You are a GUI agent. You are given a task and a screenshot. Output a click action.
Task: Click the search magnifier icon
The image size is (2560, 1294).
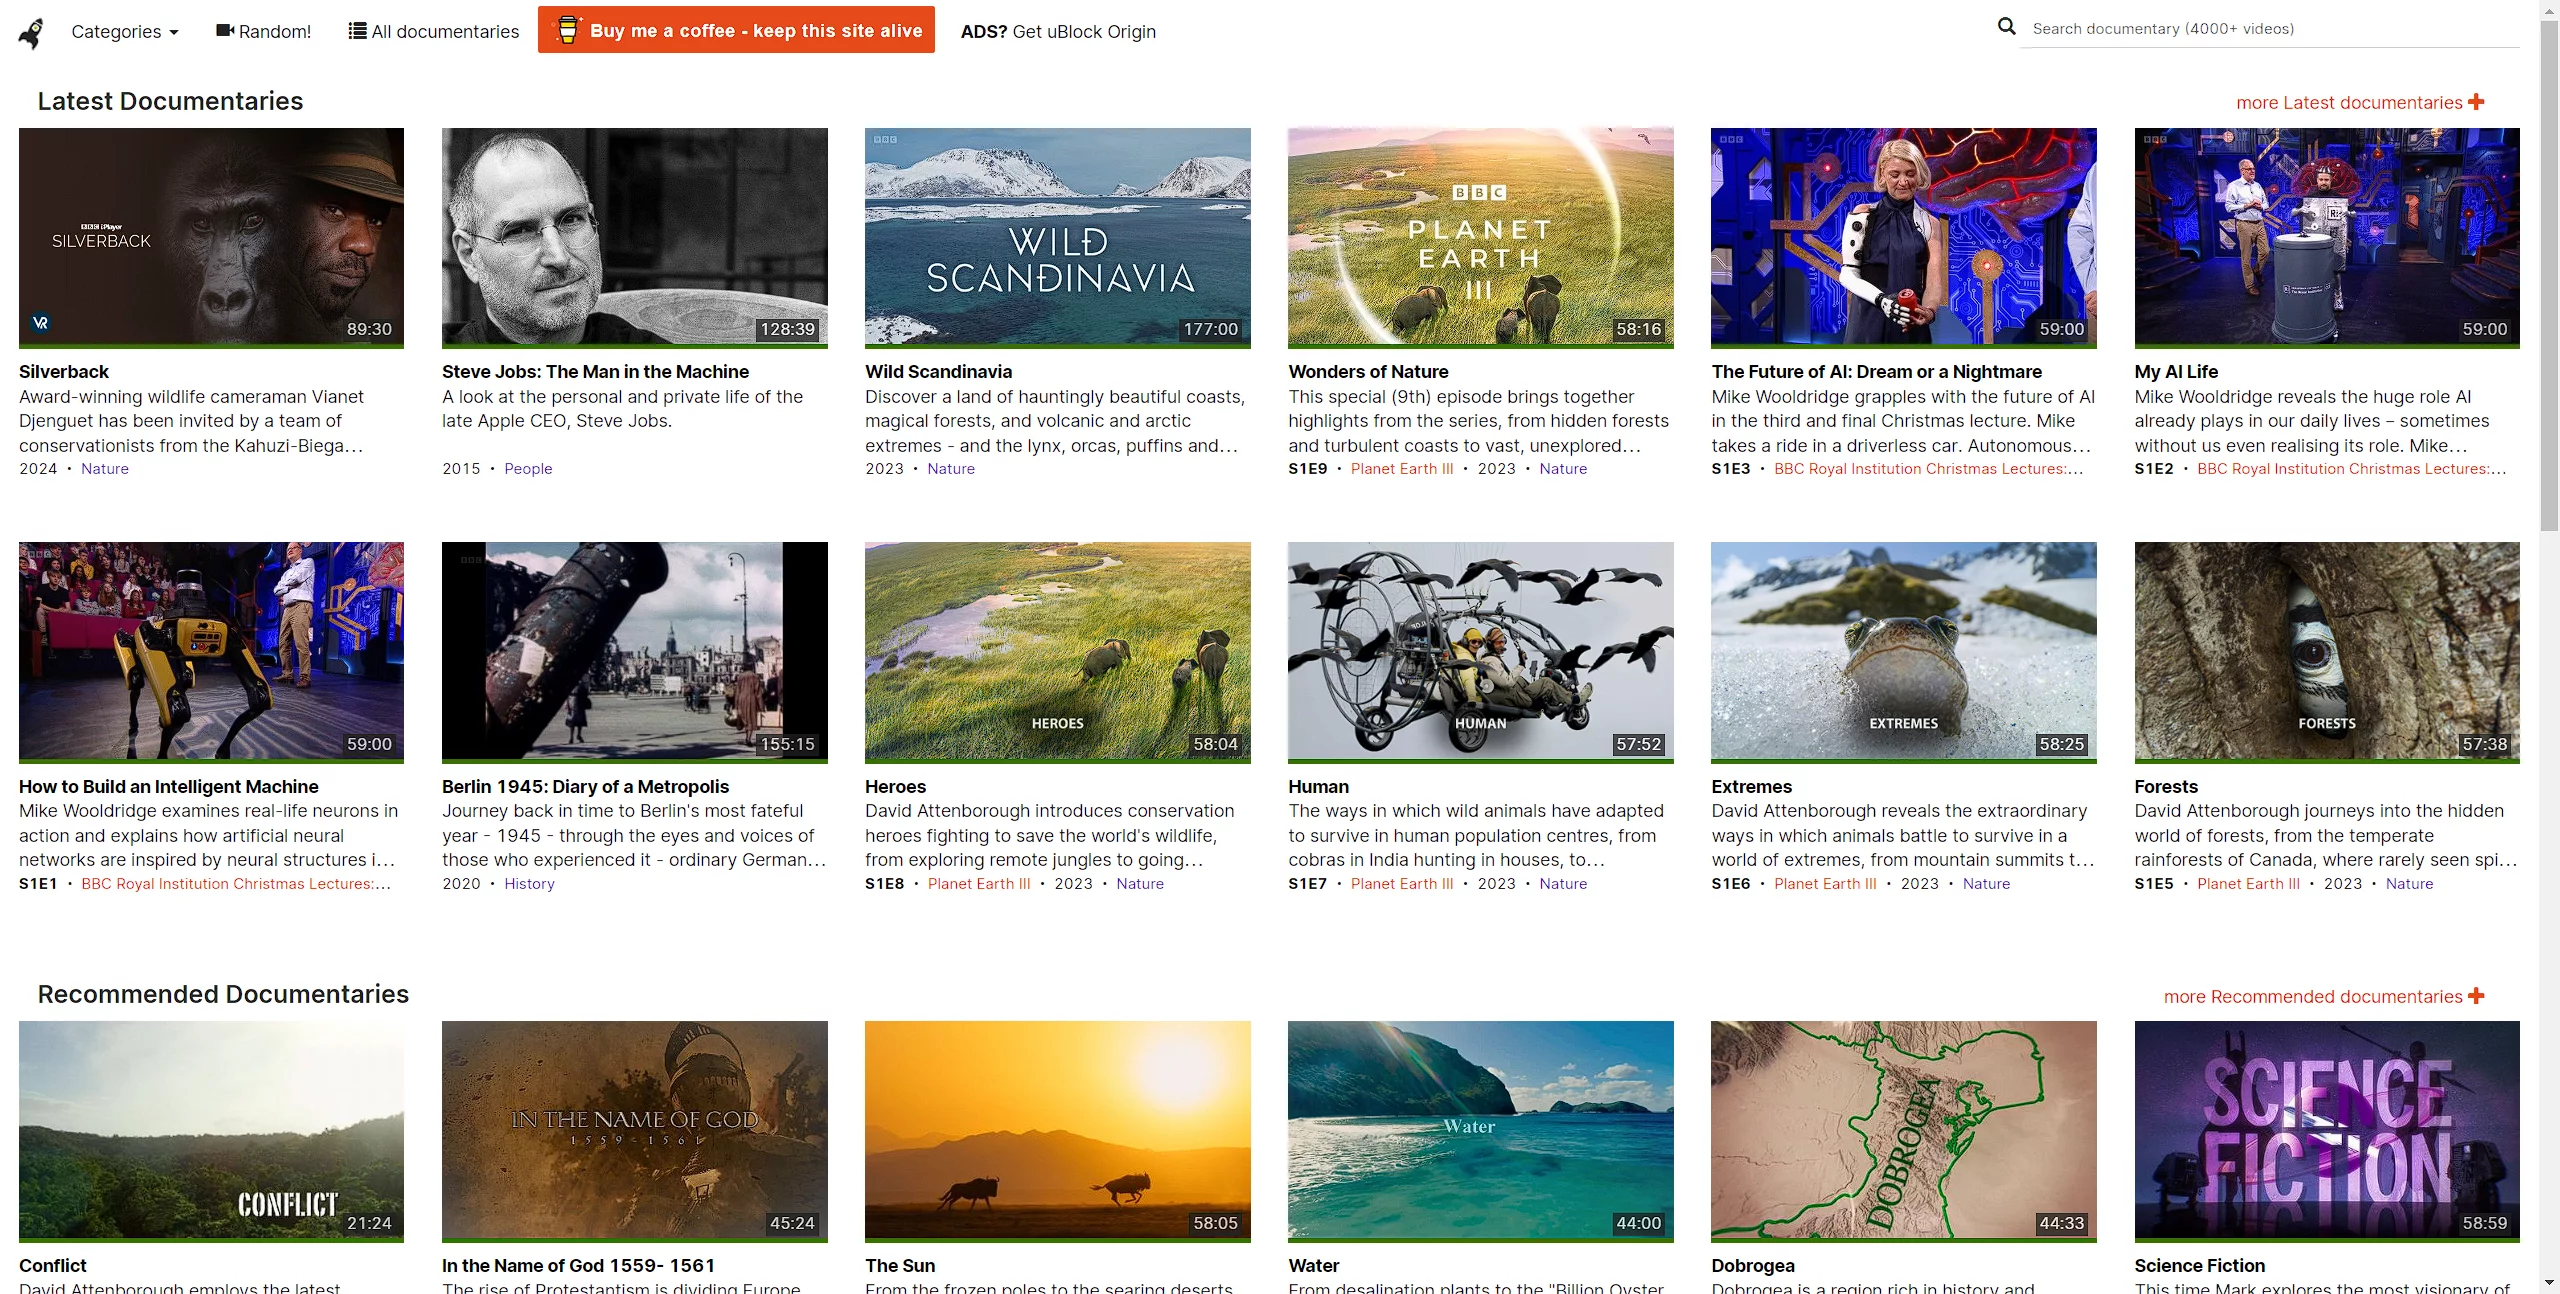2006,27
